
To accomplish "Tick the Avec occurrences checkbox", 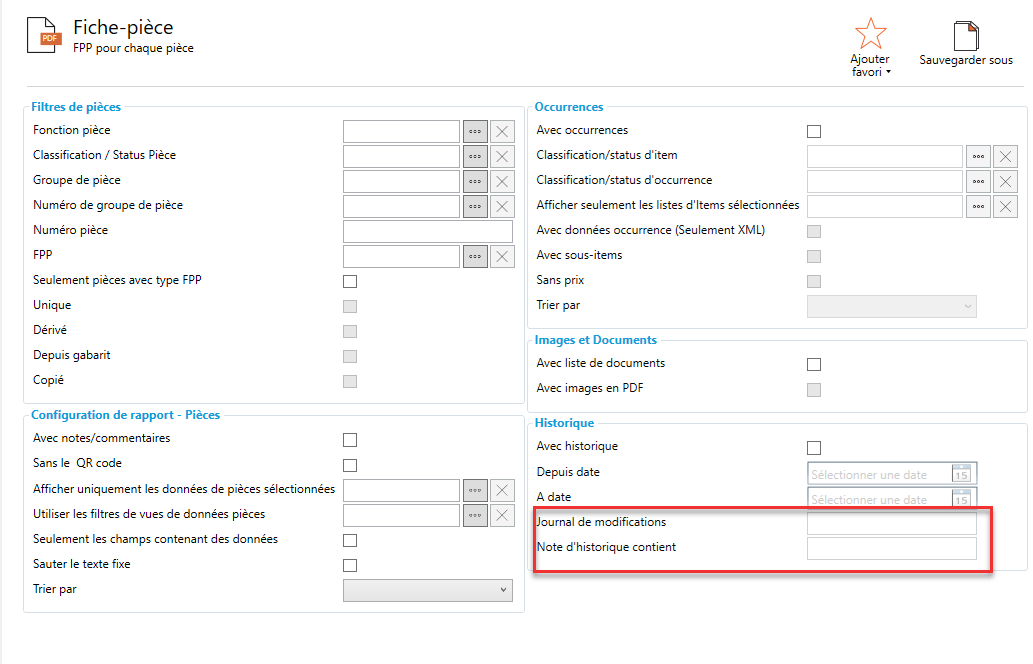I will (x=814, y=131).
